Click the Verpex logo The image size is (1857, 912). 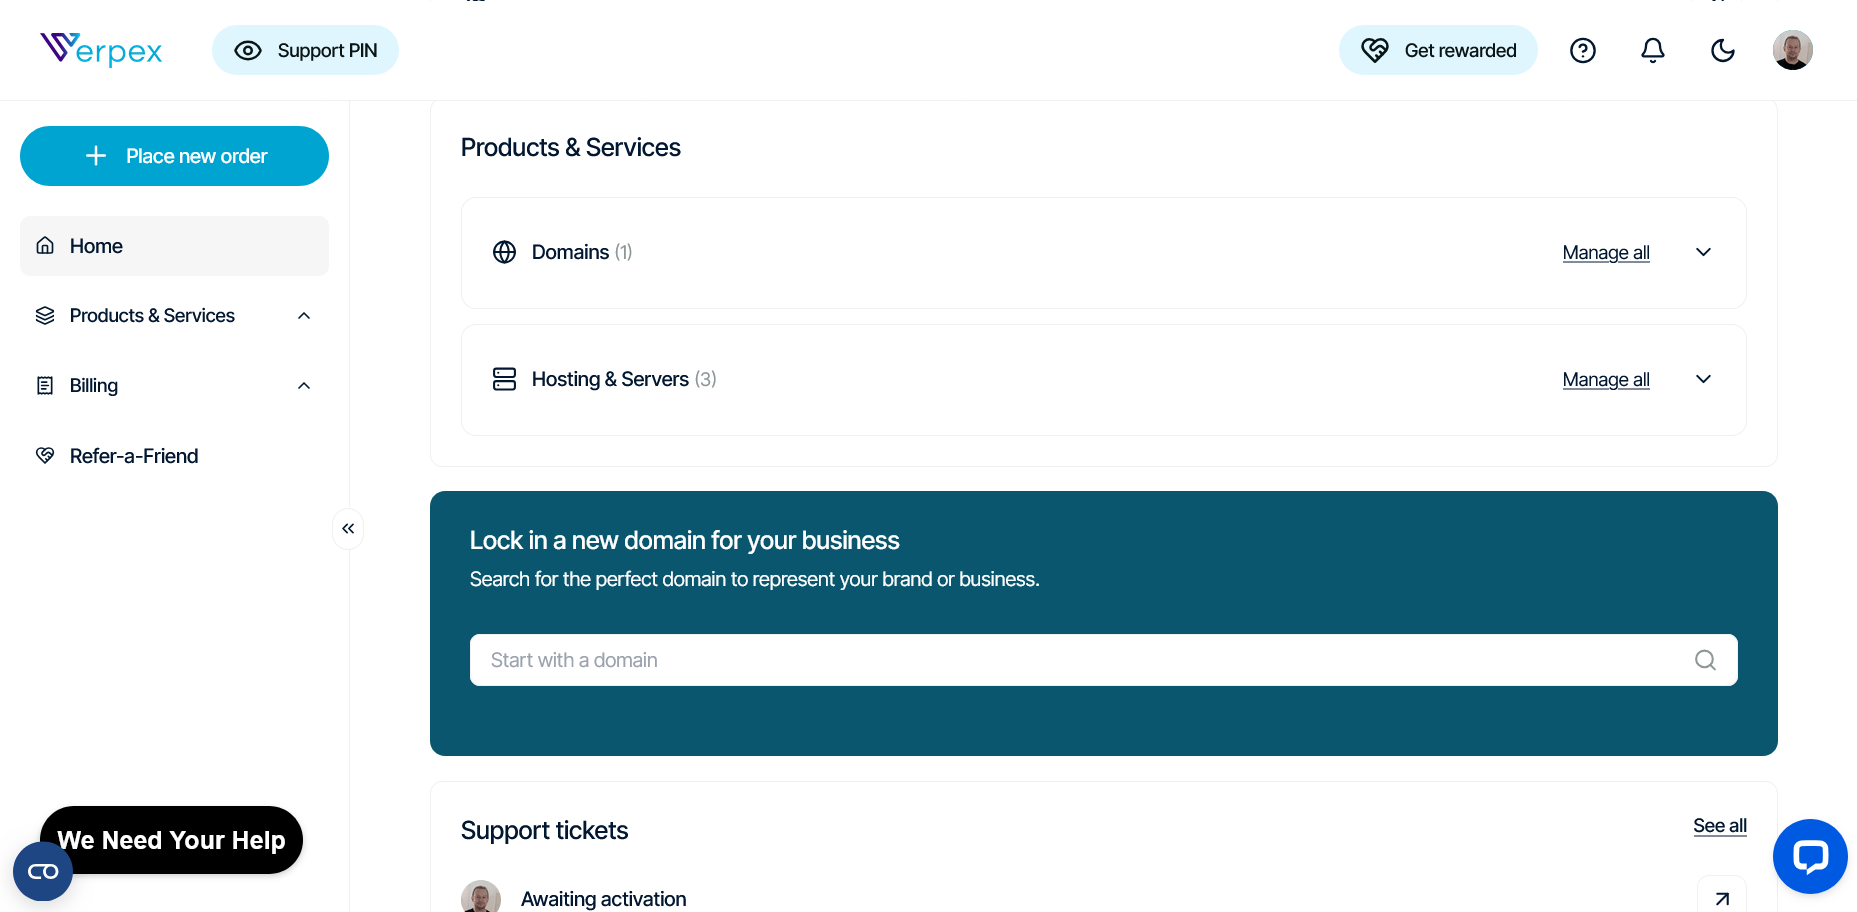point(101,49)
